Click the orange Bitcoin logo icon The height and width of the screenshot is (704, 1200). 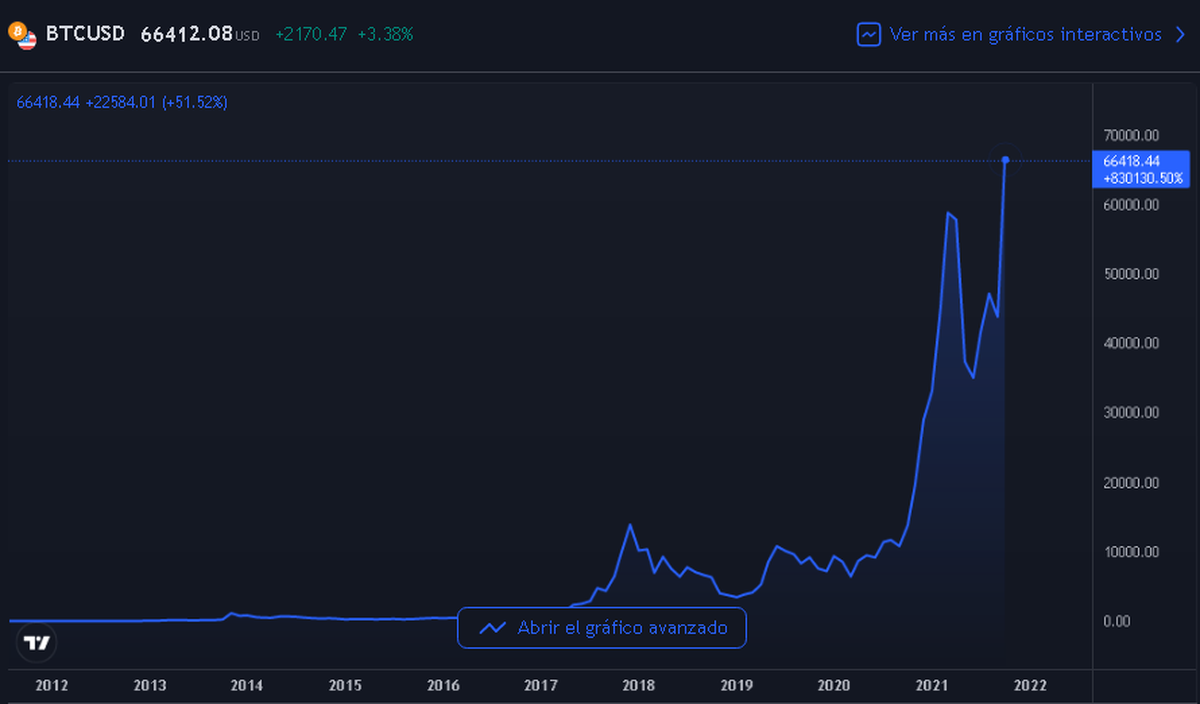pyautogui.click(x=17, y=31)
